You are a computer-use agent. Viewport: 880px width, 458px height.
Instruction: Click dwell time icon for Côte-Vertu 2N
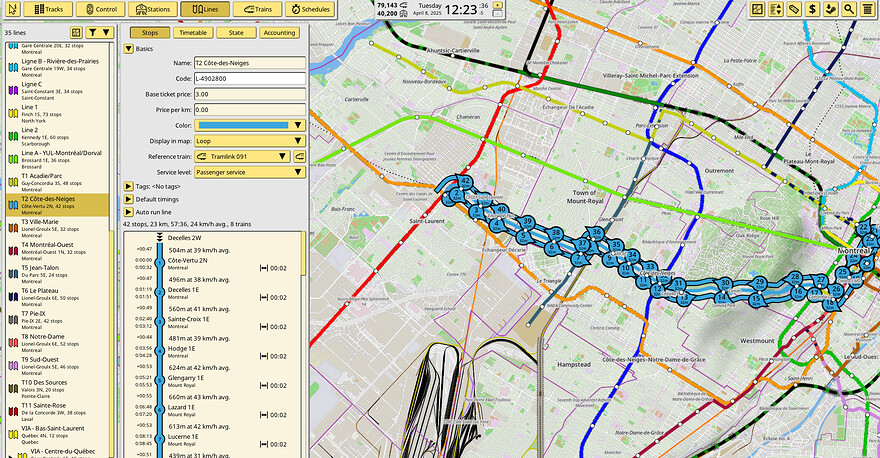(264, 268)
